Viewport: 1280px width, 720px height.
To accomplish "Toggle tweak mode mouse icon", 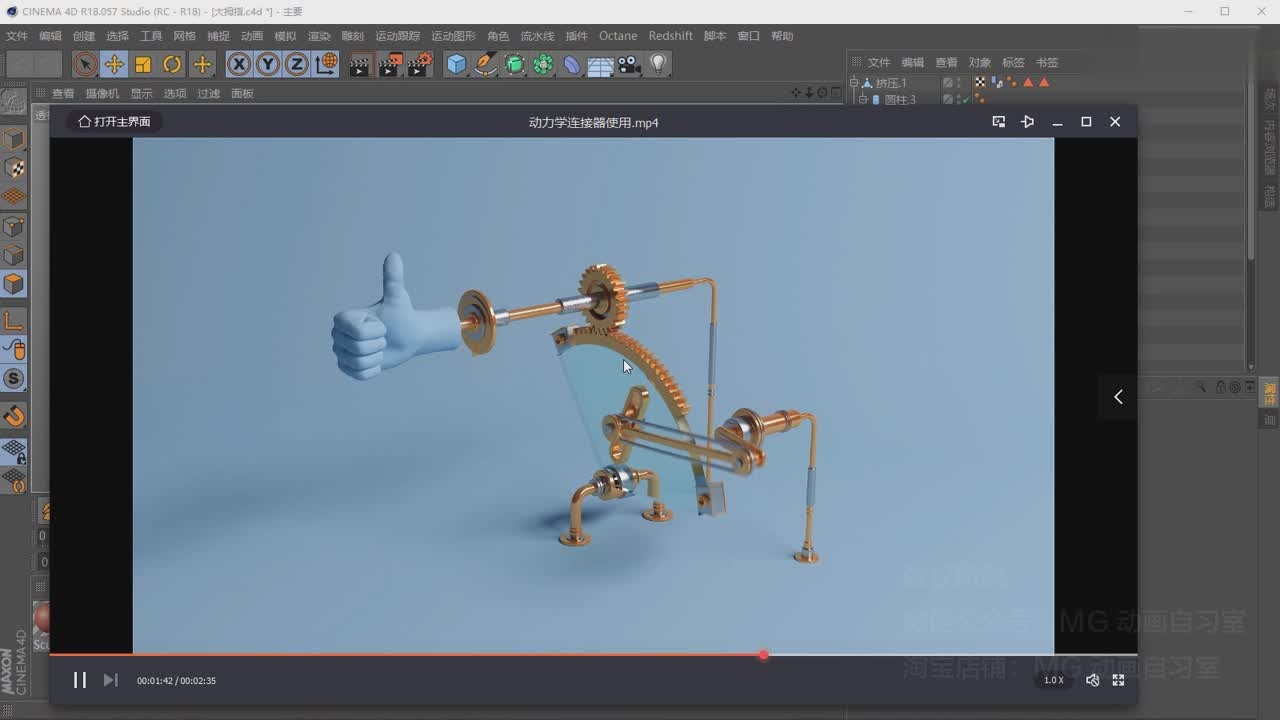I will [13, 349].
